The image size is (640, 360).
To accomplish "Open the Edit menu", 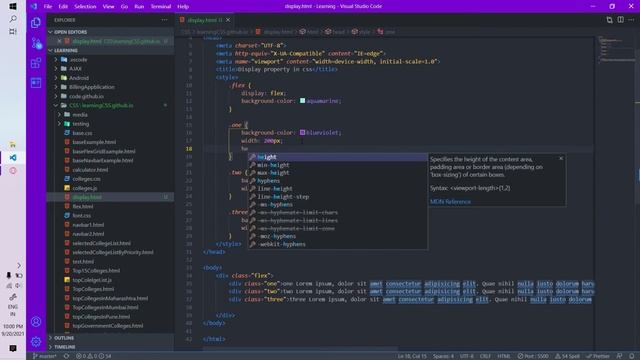I will (63, 7).
